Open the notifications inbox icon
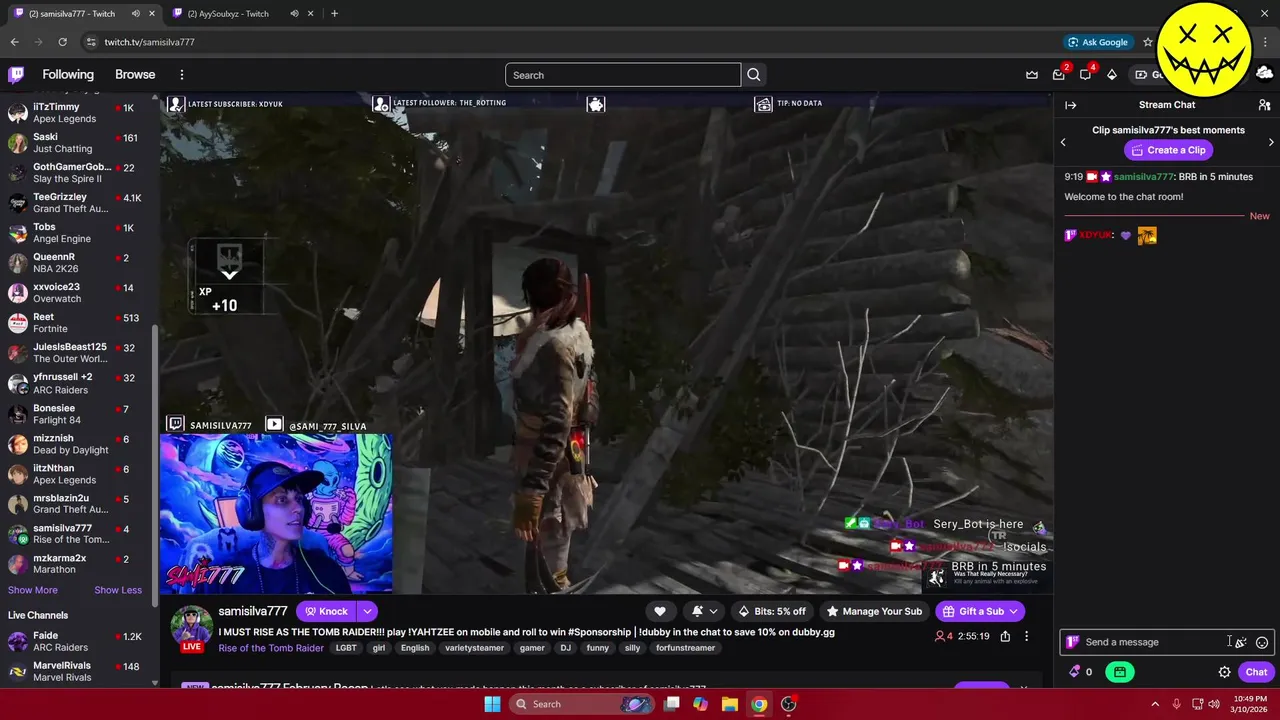 [x=1059, y=74]
